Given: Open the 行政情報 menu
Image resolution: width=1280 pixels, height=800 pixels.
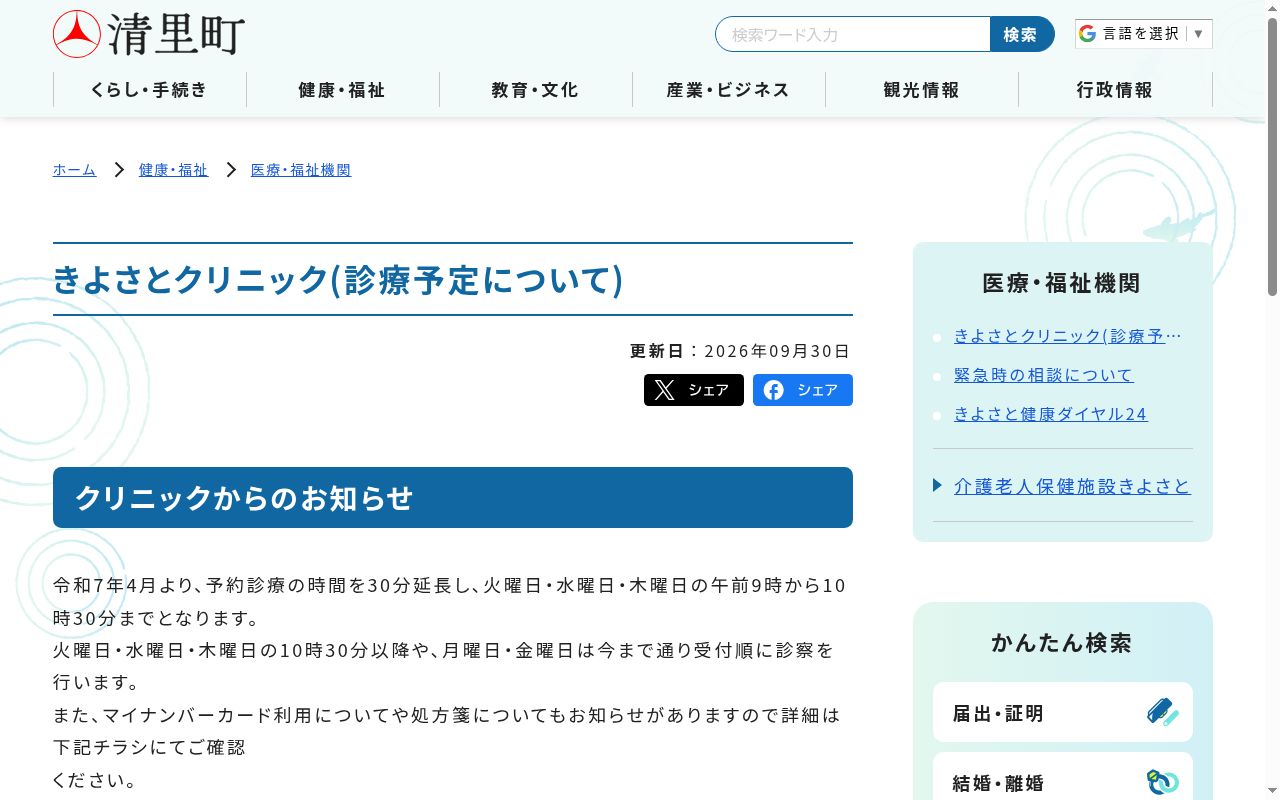Looking at the screenshot, I should coord(1115,90).
